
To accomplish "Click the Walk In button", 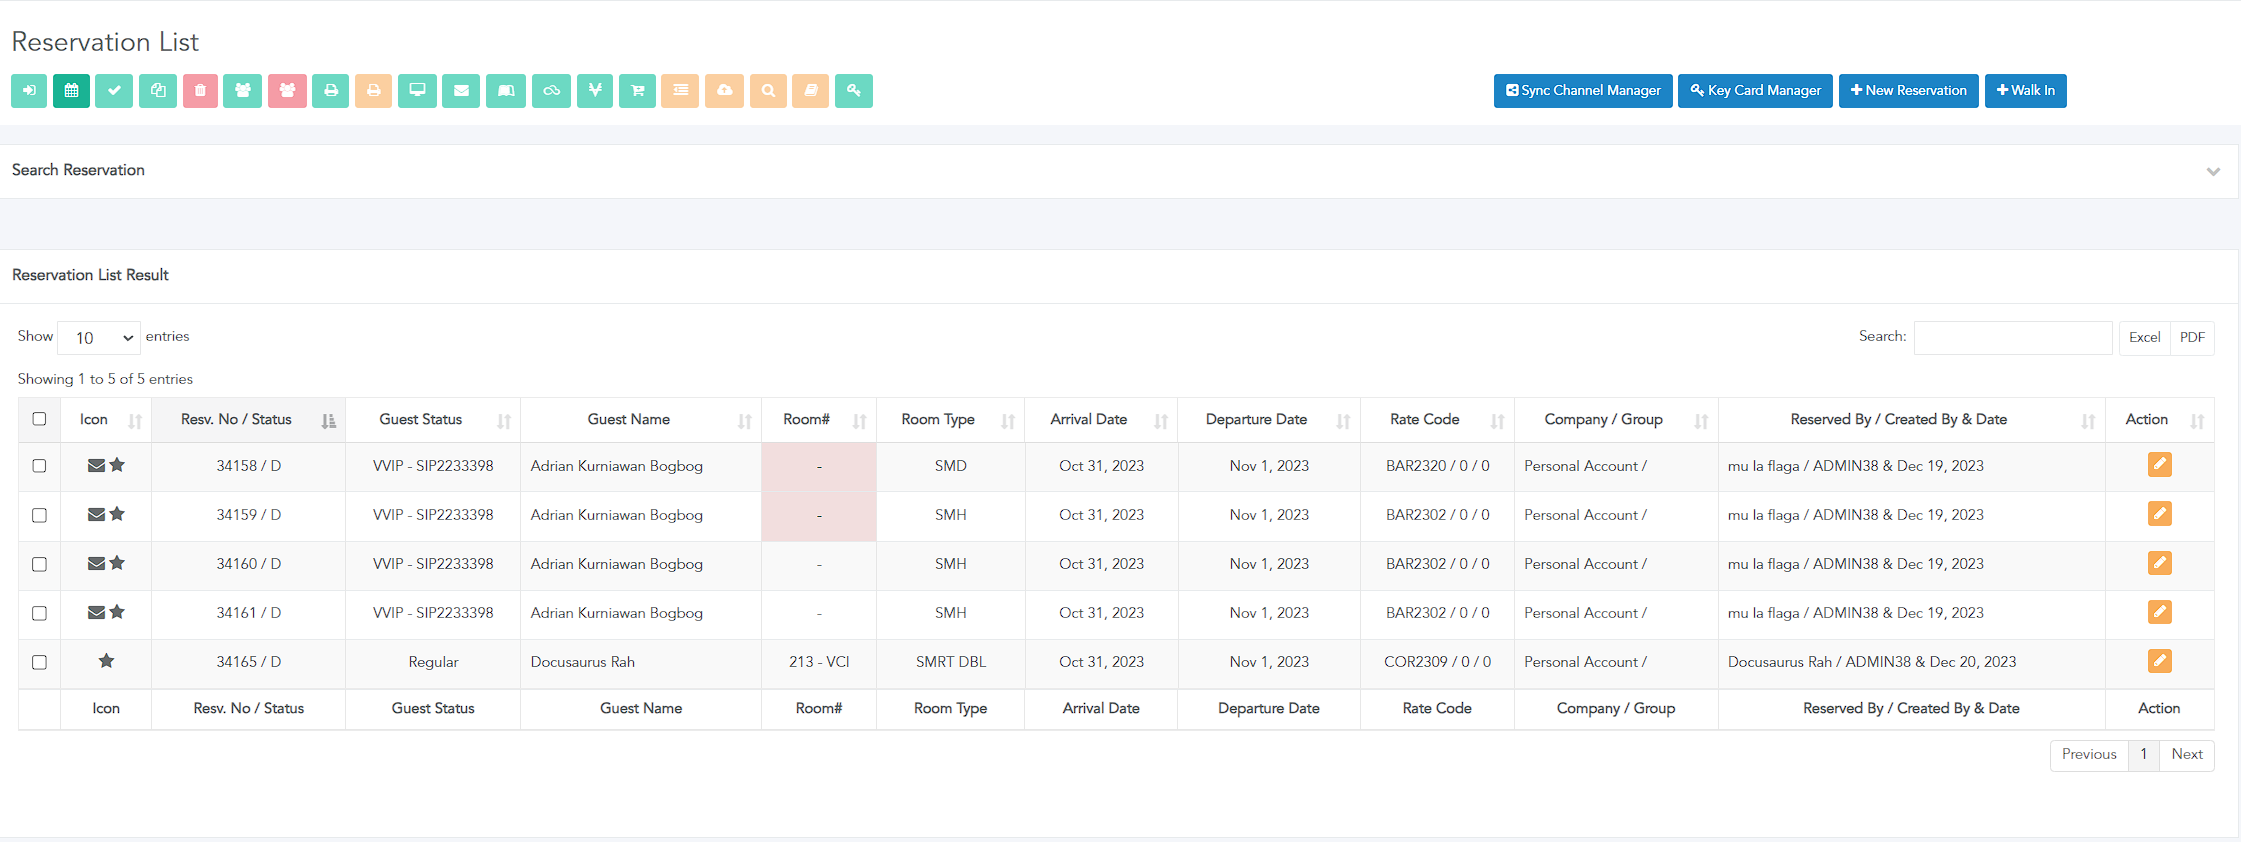I will [2025, 91].
